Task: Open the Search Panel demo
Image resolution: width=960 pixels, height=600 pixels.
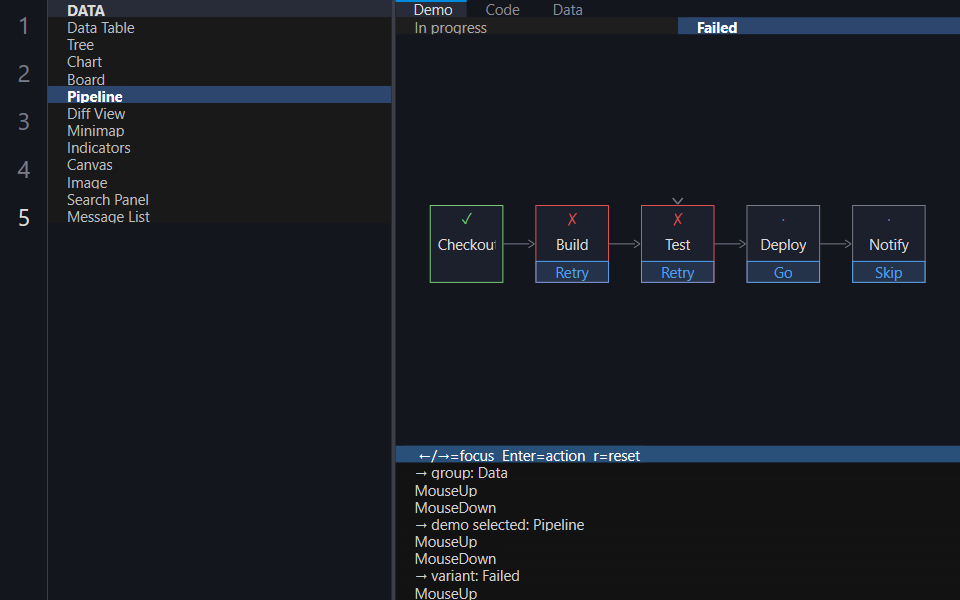Action: pos(219,200)
